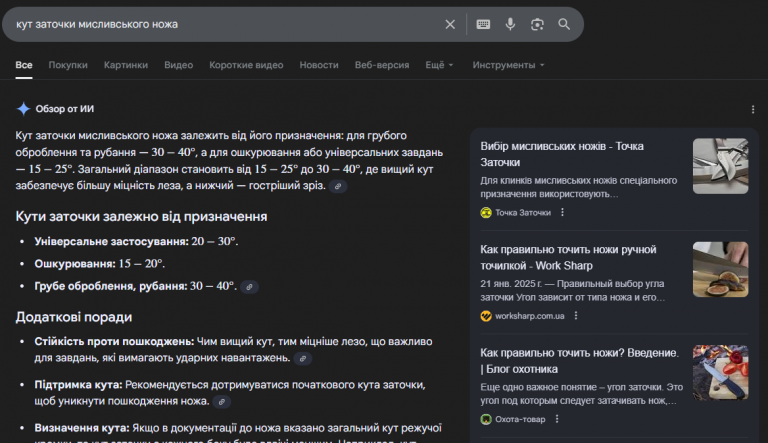
Task: Select the Видео search tab
Action: click(178, 65)
